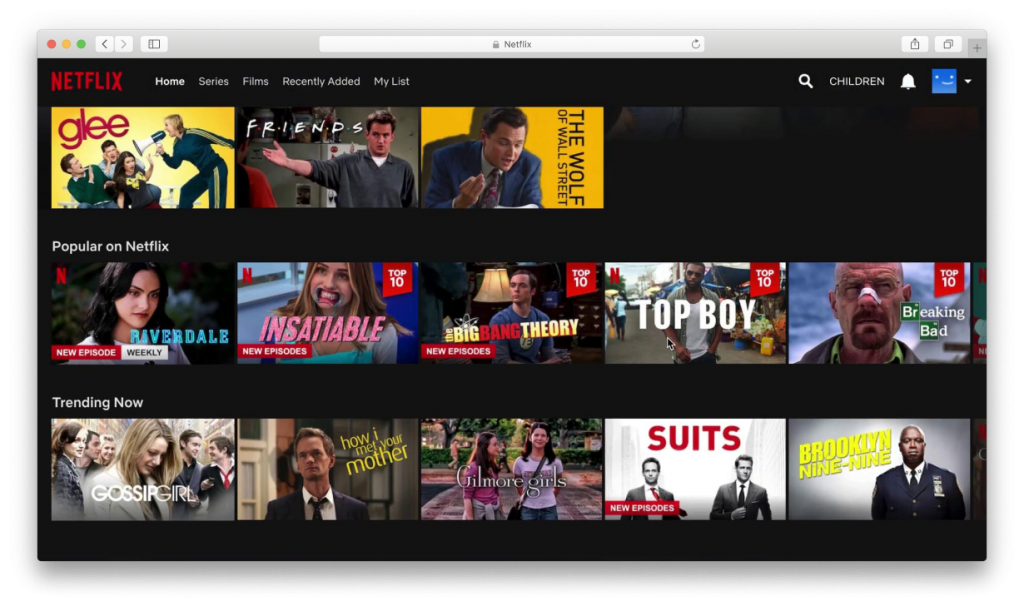Open the Brooklyn Nine-Nine thumbnail
This screenshot has width=1024, height=606.
pyautogui.click(x=879, y=470)
